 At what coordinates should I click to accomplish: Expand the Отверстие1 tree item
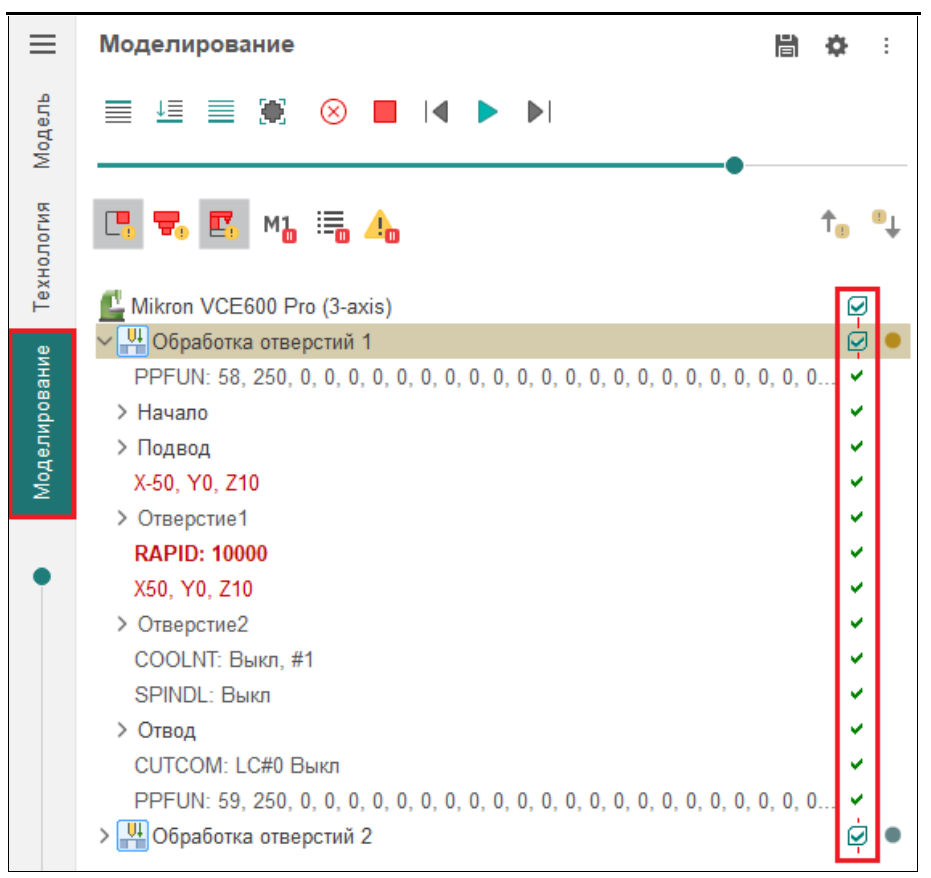coord(122,519)
